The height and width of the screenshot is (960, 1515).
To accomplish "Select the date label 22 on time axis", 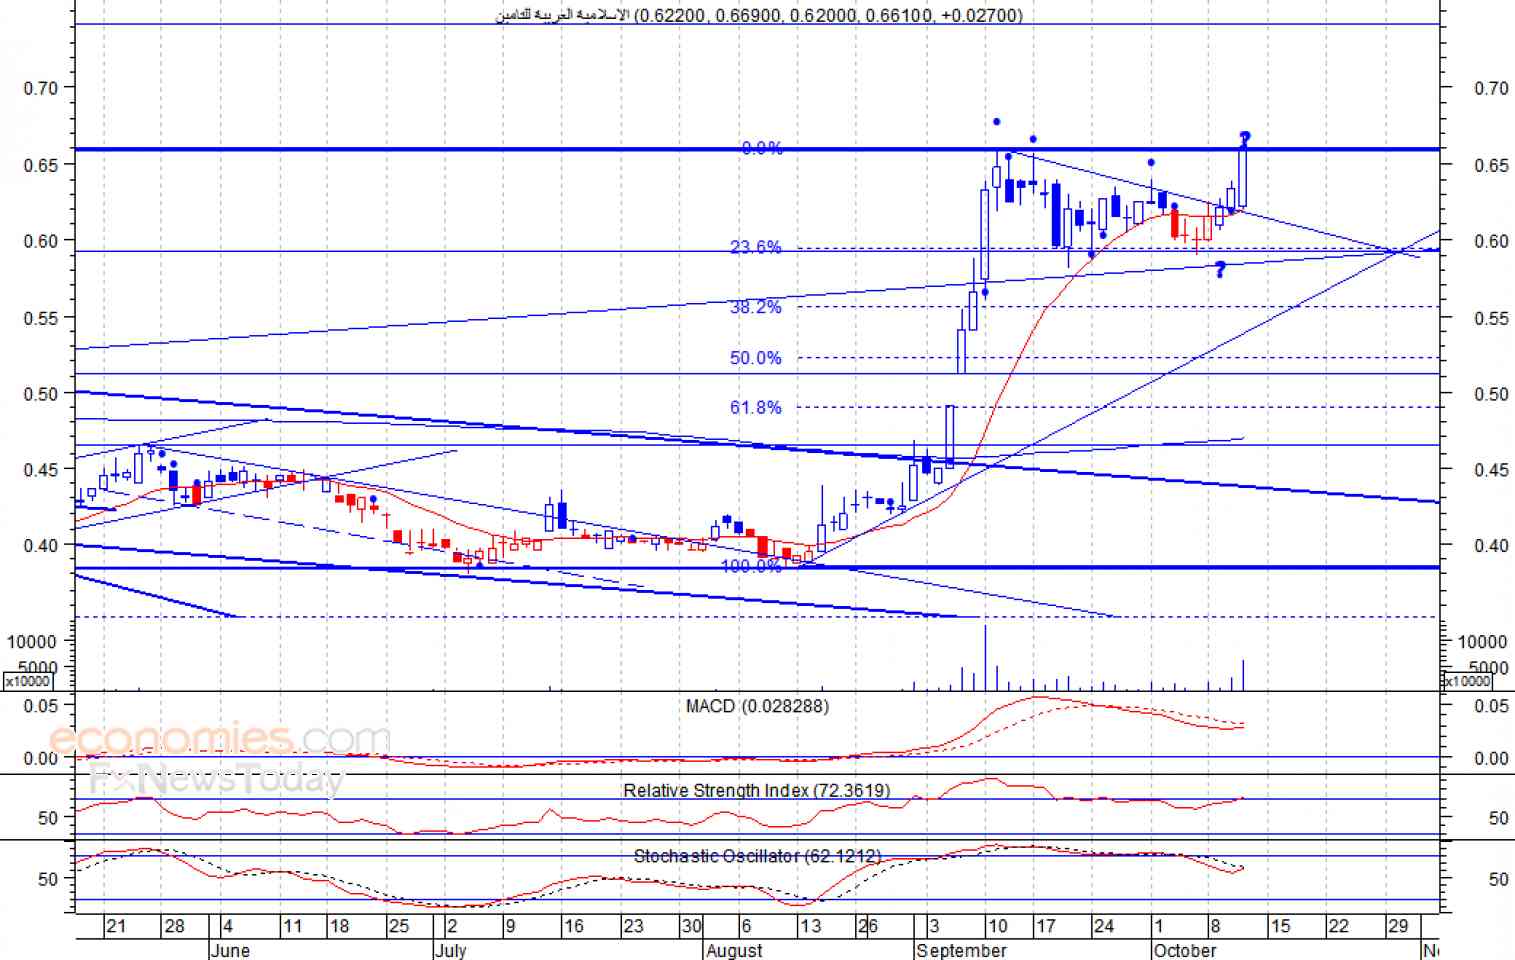I will click(1338, 926).
